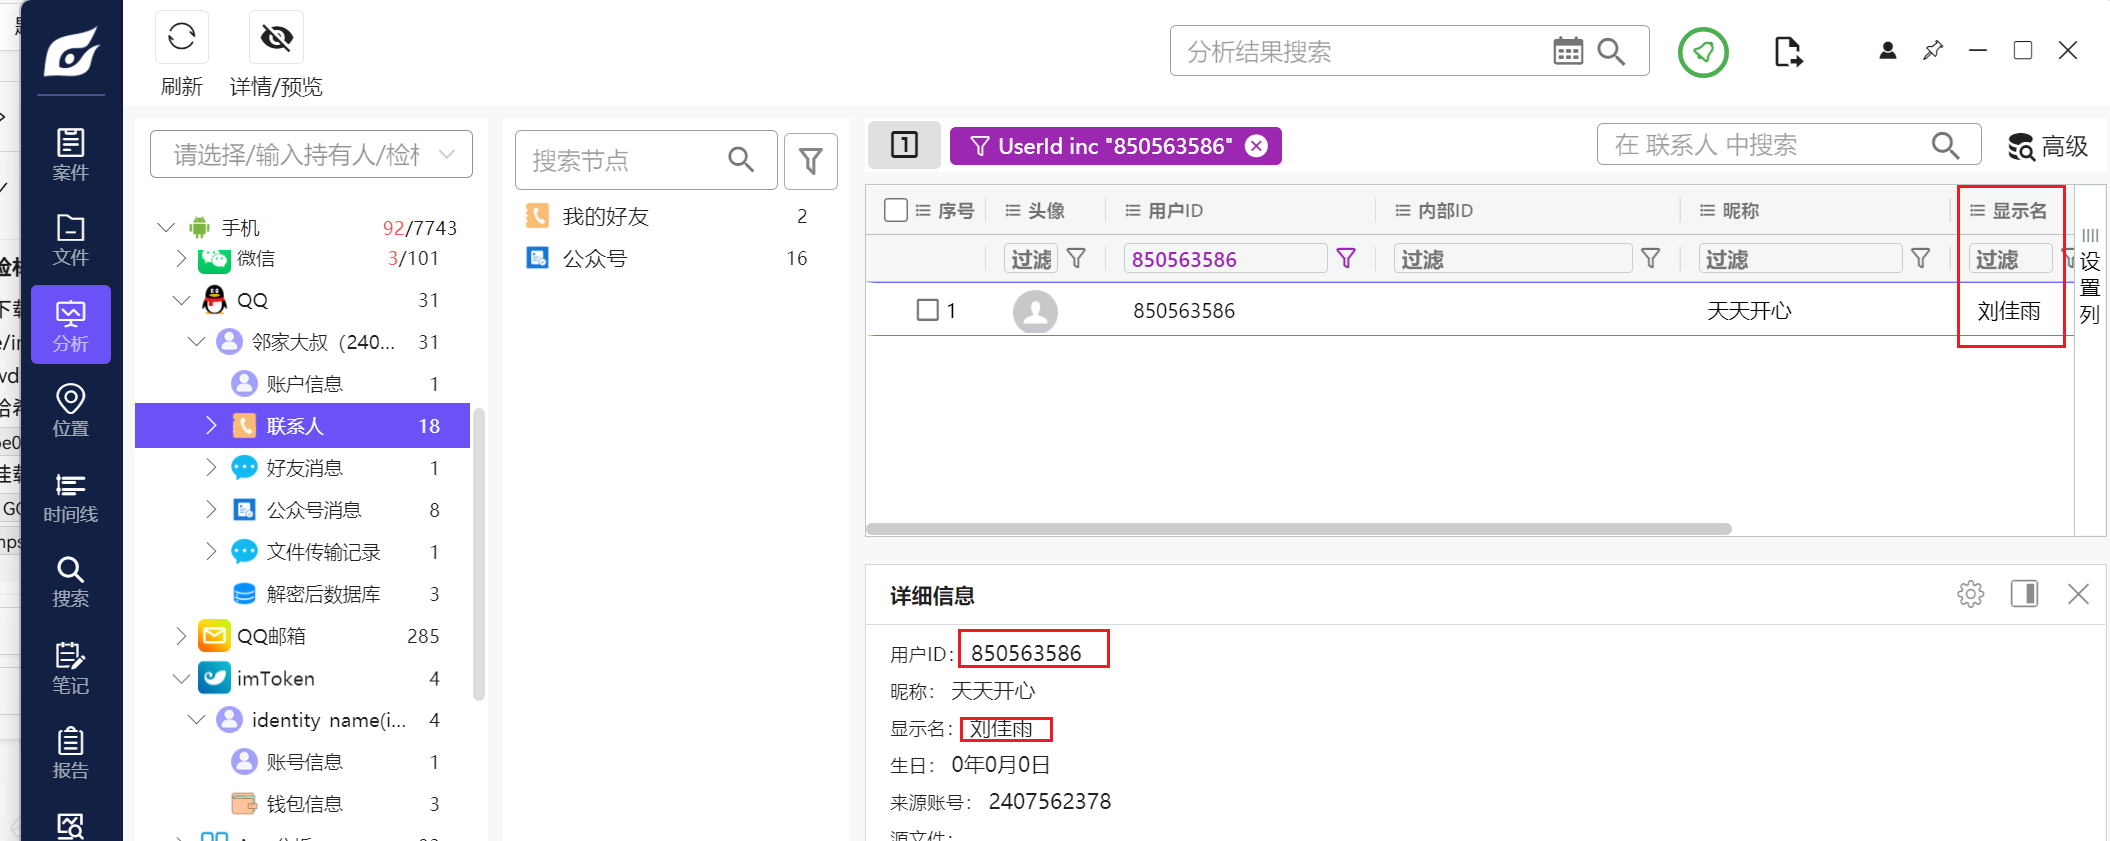Image resolution: width=2110 pixels, height=841 pixels.
Task: Open the green location pin icon
Action: coord(1703,52)
